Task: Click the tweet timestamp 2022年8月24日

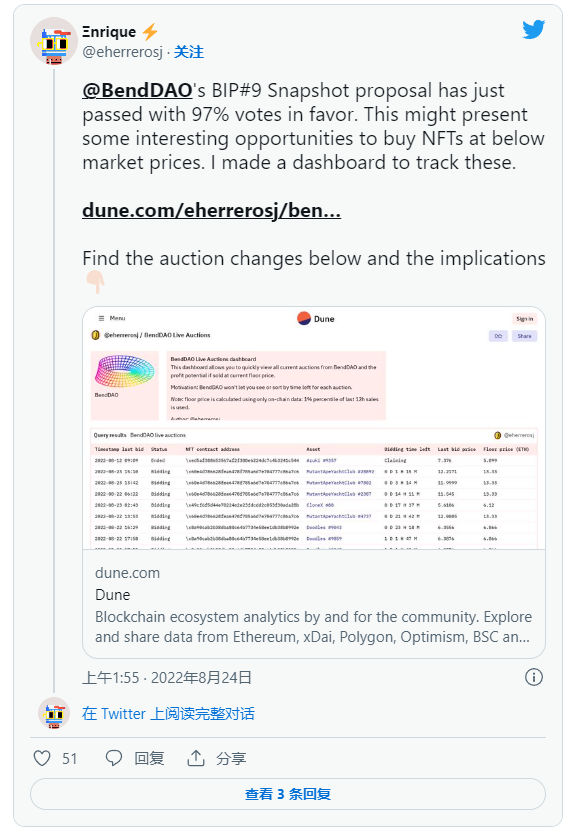Action: coord(201,677)
